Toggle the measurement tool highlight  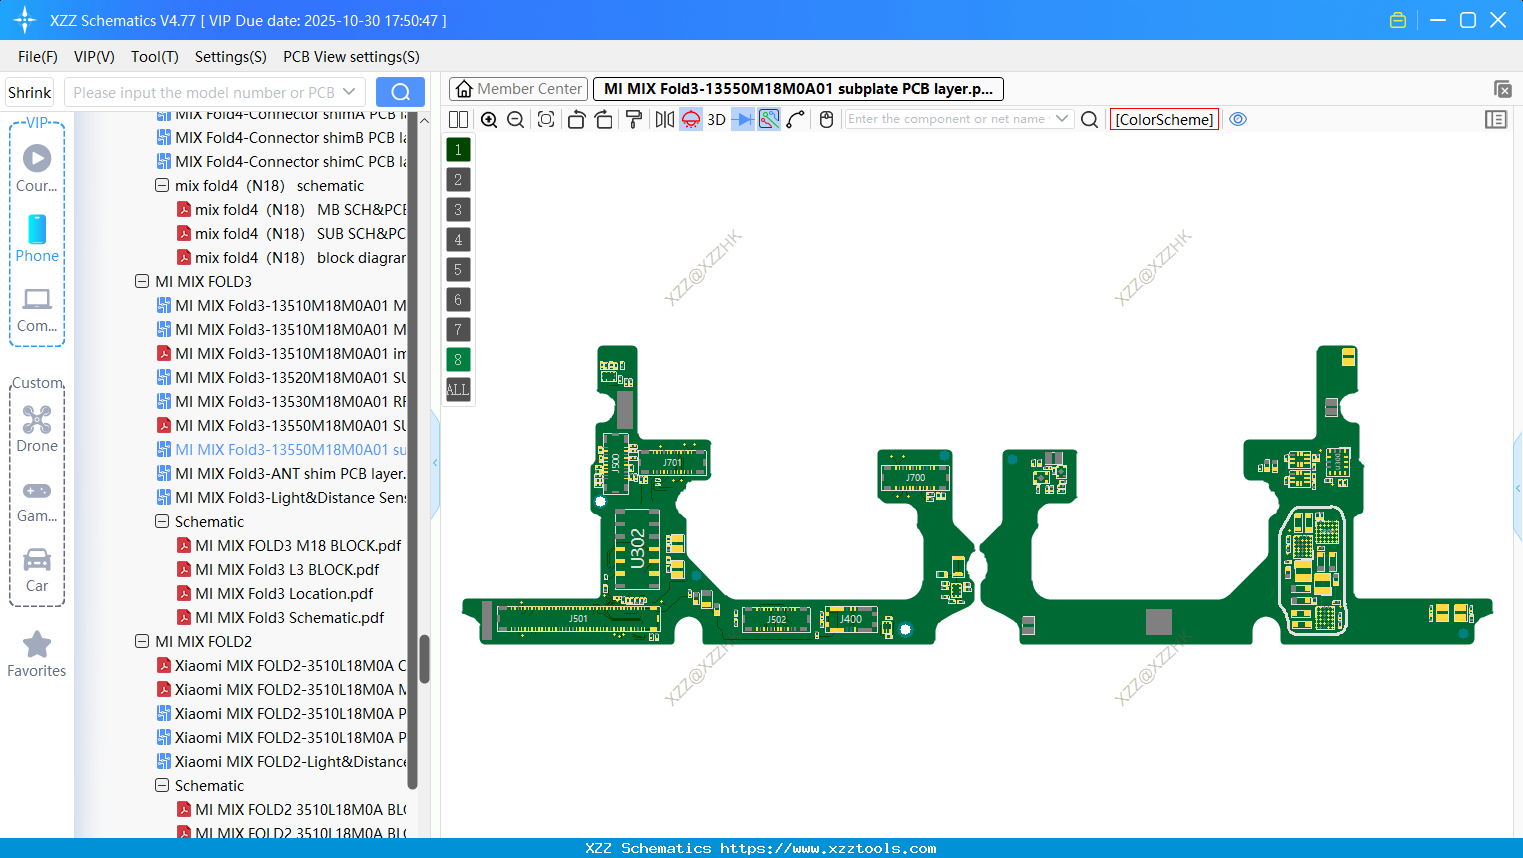768,119
